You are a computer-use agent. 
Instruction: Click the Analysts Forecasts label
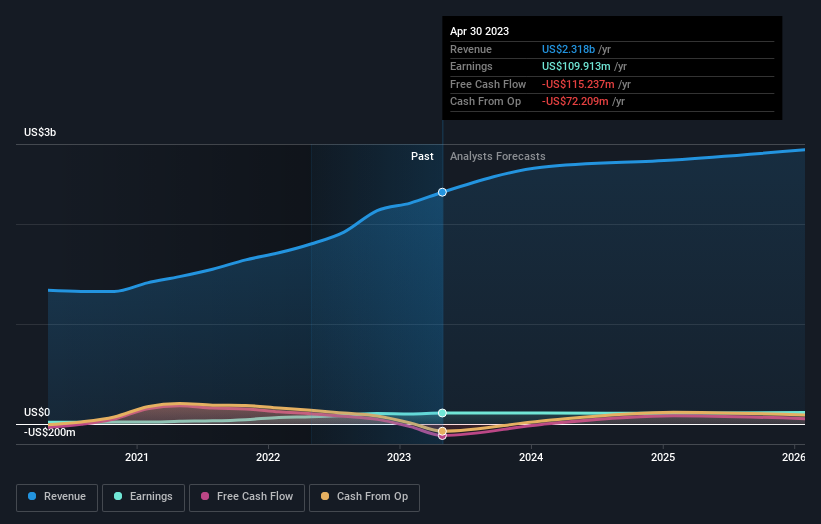(497, 156)
